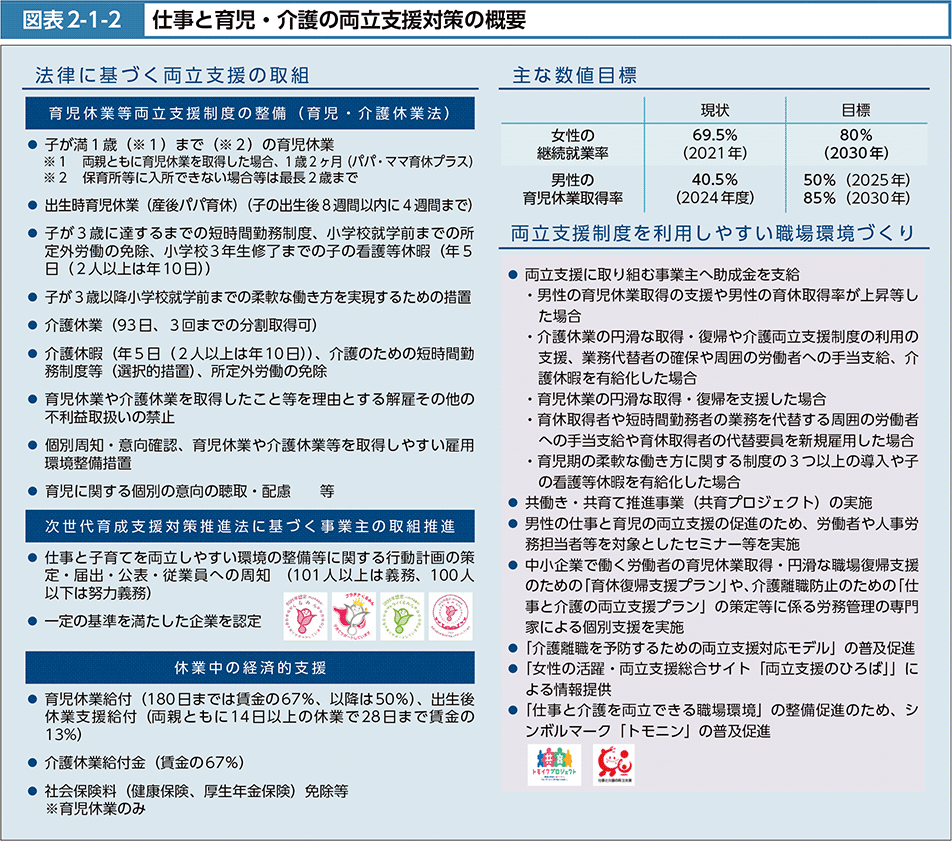Click the note ※育児休業のみ
Image resolution: width=952 pixels, height=841 pixels.
95,809
